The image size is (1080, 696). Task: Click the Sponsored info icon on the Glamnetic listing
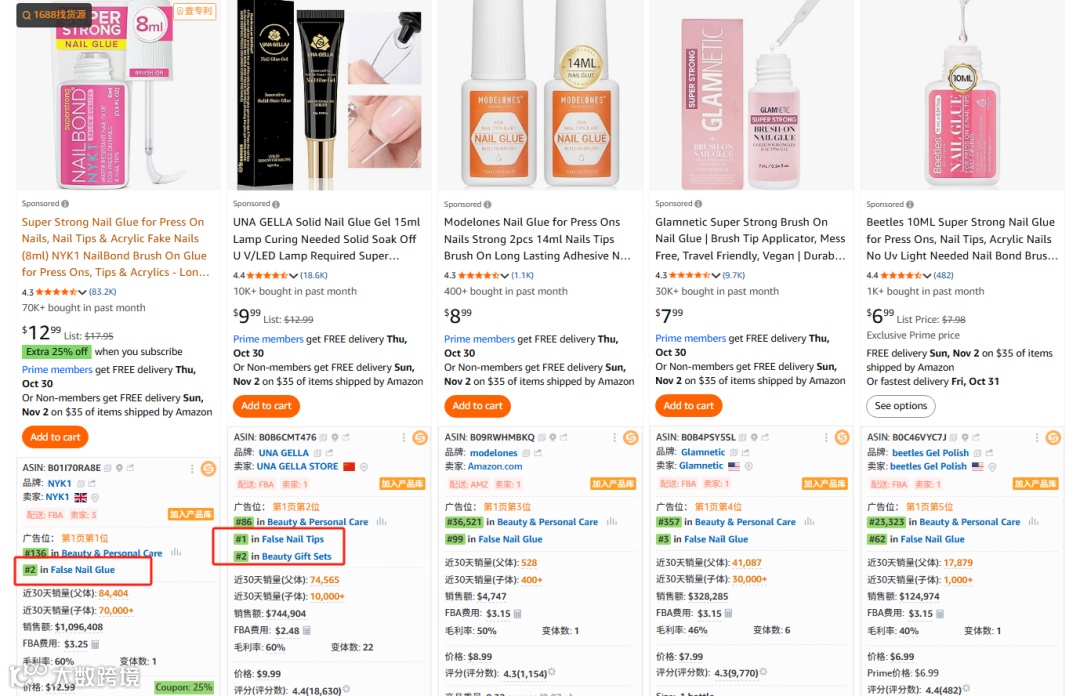698,204
